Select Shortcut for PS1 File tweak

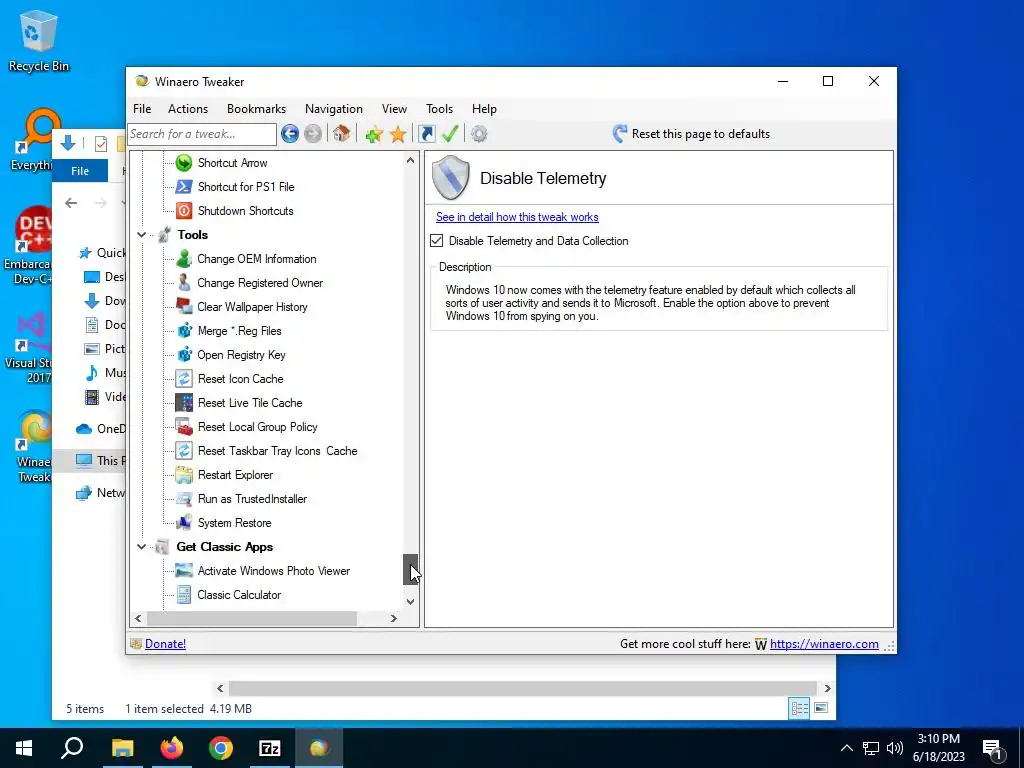tap(246, 187)
